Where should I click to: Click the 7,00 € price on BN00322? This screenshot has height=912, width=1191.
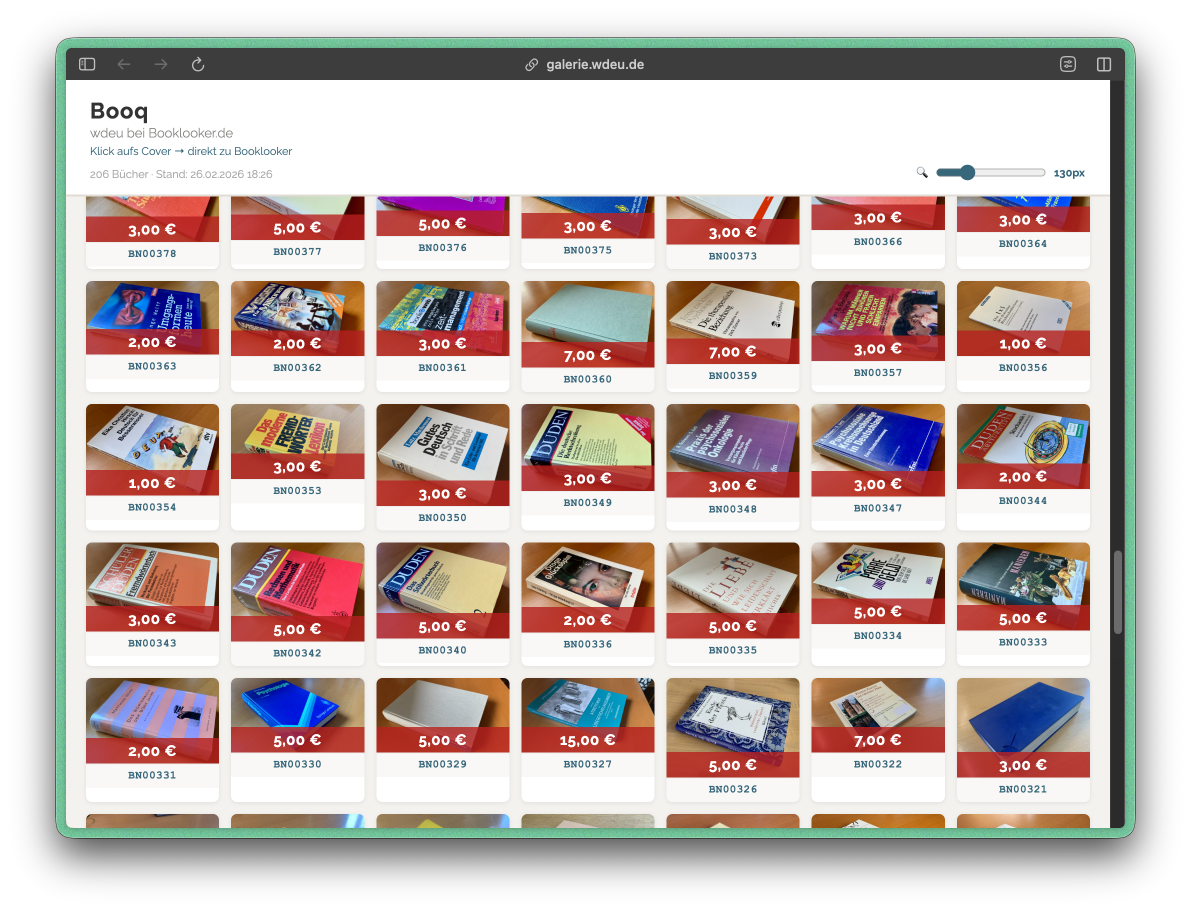[x=877, y=740]
